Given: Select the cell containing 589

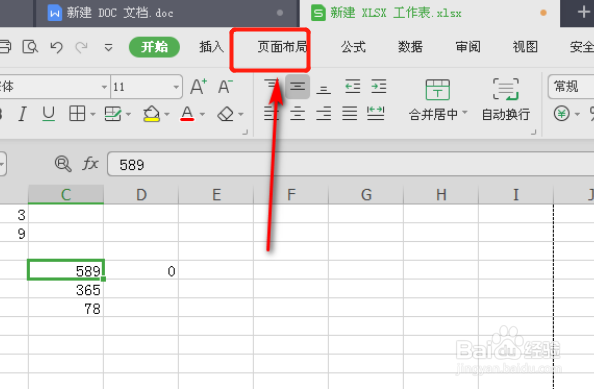Looking at the screenshot, I should 66,270.
